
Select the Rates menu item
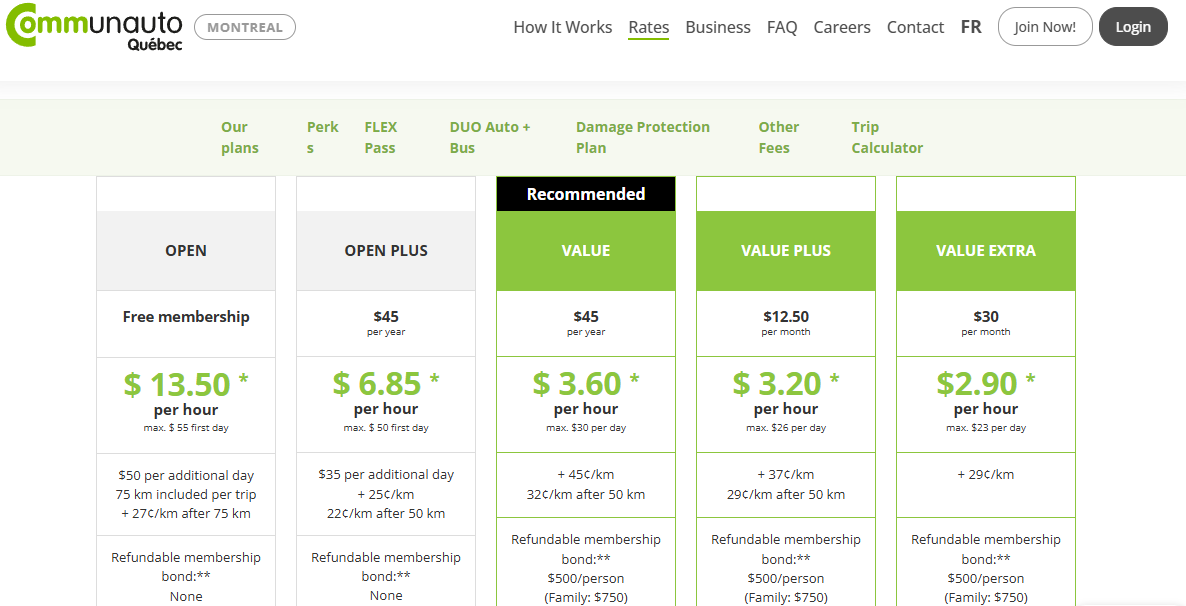(x=649, y=27)
